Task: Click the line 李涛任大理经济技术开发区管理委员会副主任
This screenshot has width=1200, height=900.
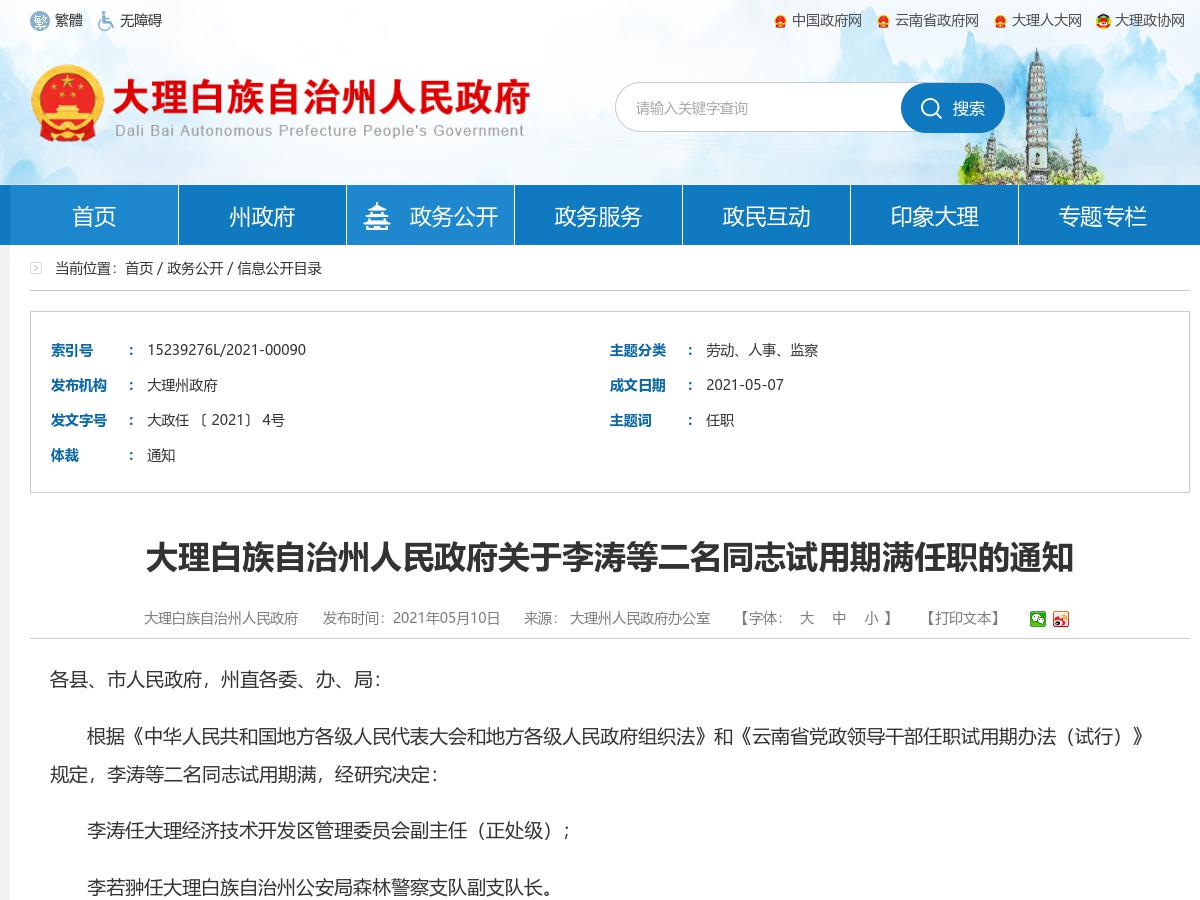Action: pyautogui.click(x=329, y=830)
